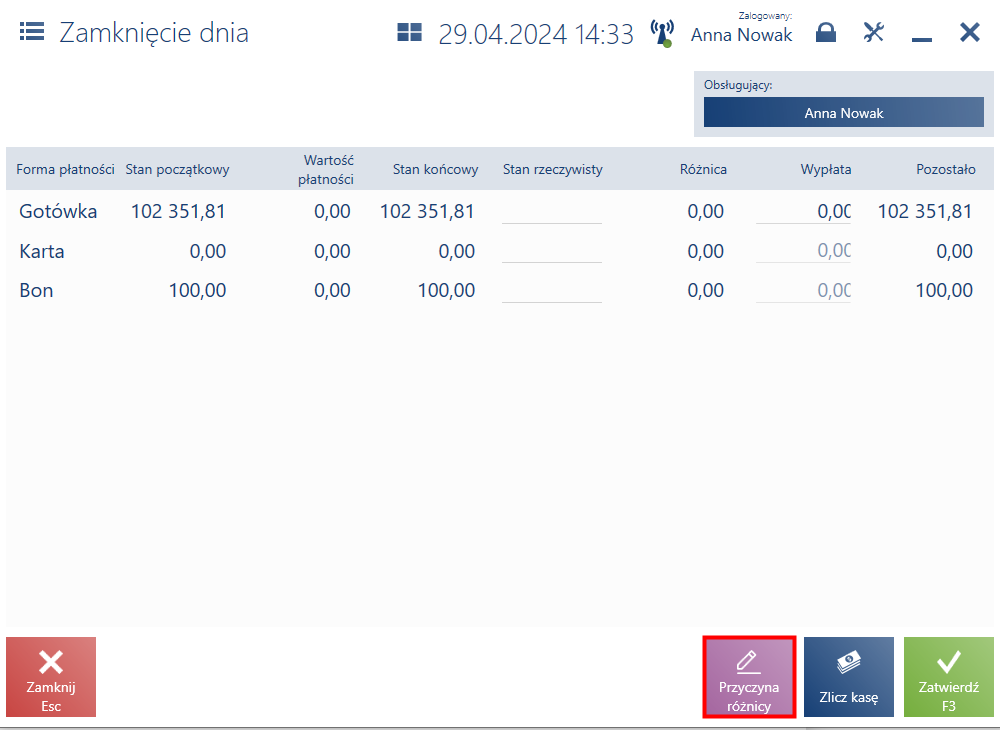Click the Wypłata field in Gotówka row
This screenshot has height=730, width=1000.
coord(804,212)
